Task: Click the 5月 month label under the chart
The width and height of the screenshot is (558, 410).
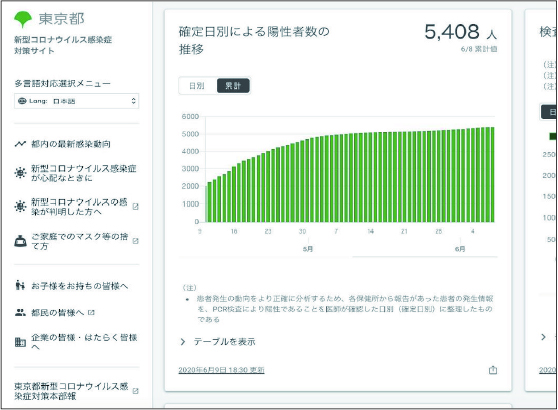Action: click(308, 249)
